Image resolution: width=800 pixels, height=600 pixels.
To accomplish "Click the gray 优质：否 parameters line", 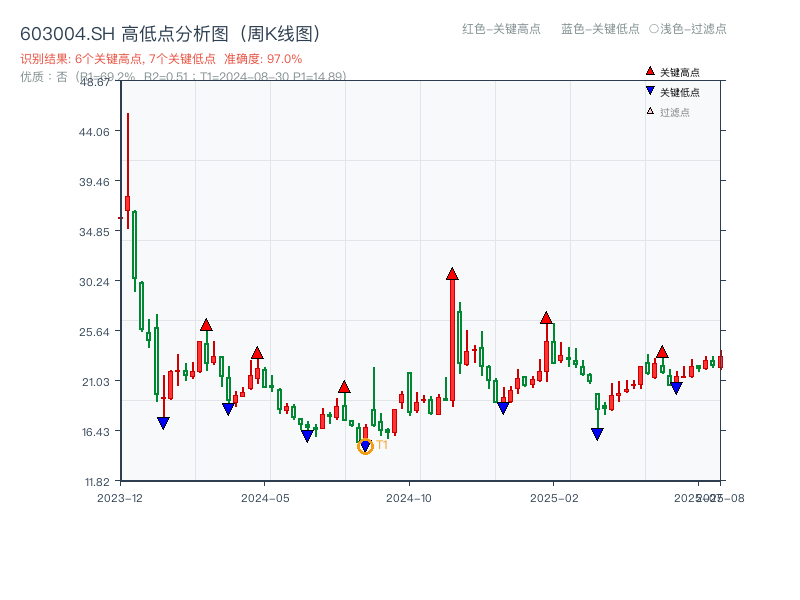I will click(183, 77).
